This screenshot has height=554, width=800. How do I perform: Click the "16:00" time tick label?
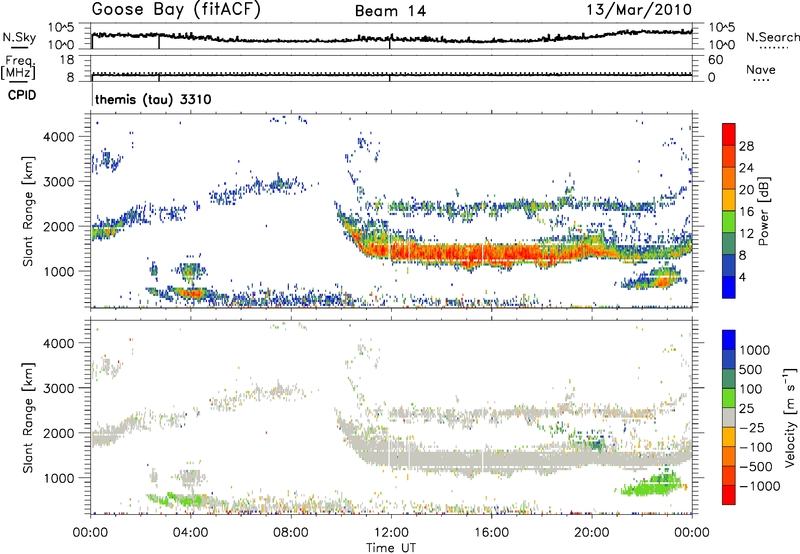(x=491, y=533)
